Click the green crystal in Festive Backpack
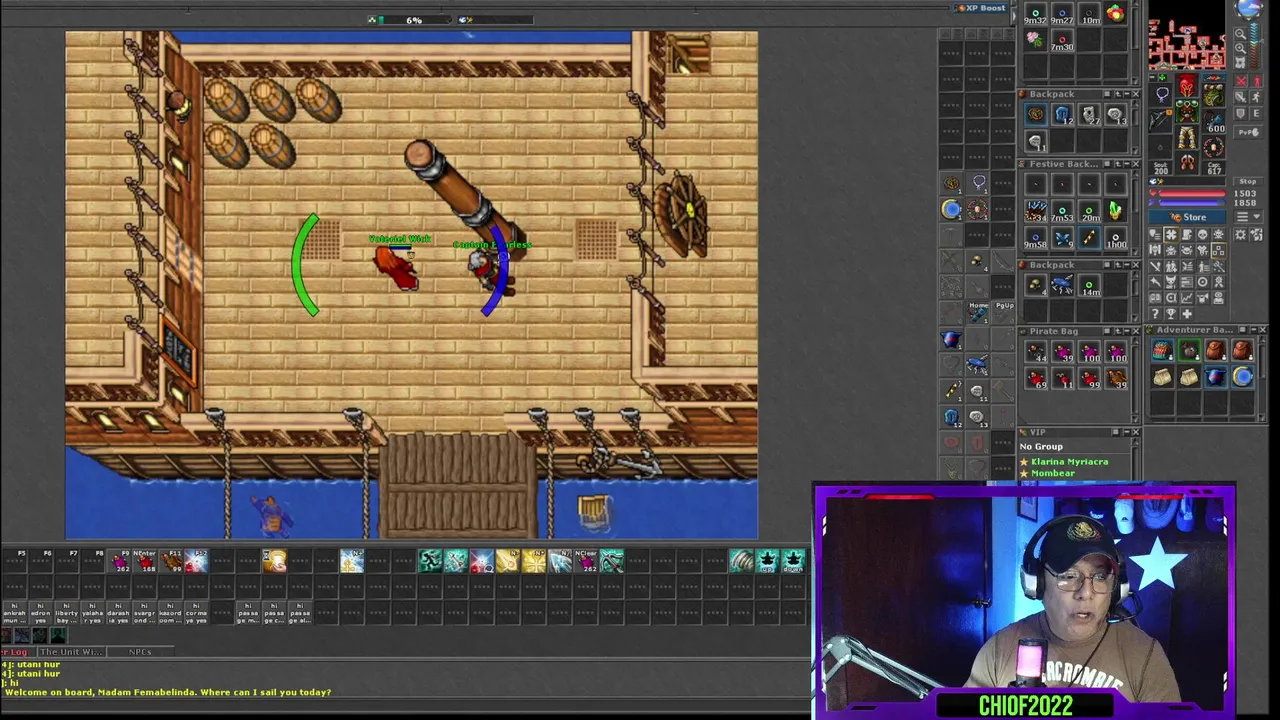Image resolution: width=1280 pixels, height=720 pixels. pos(1115,211)
